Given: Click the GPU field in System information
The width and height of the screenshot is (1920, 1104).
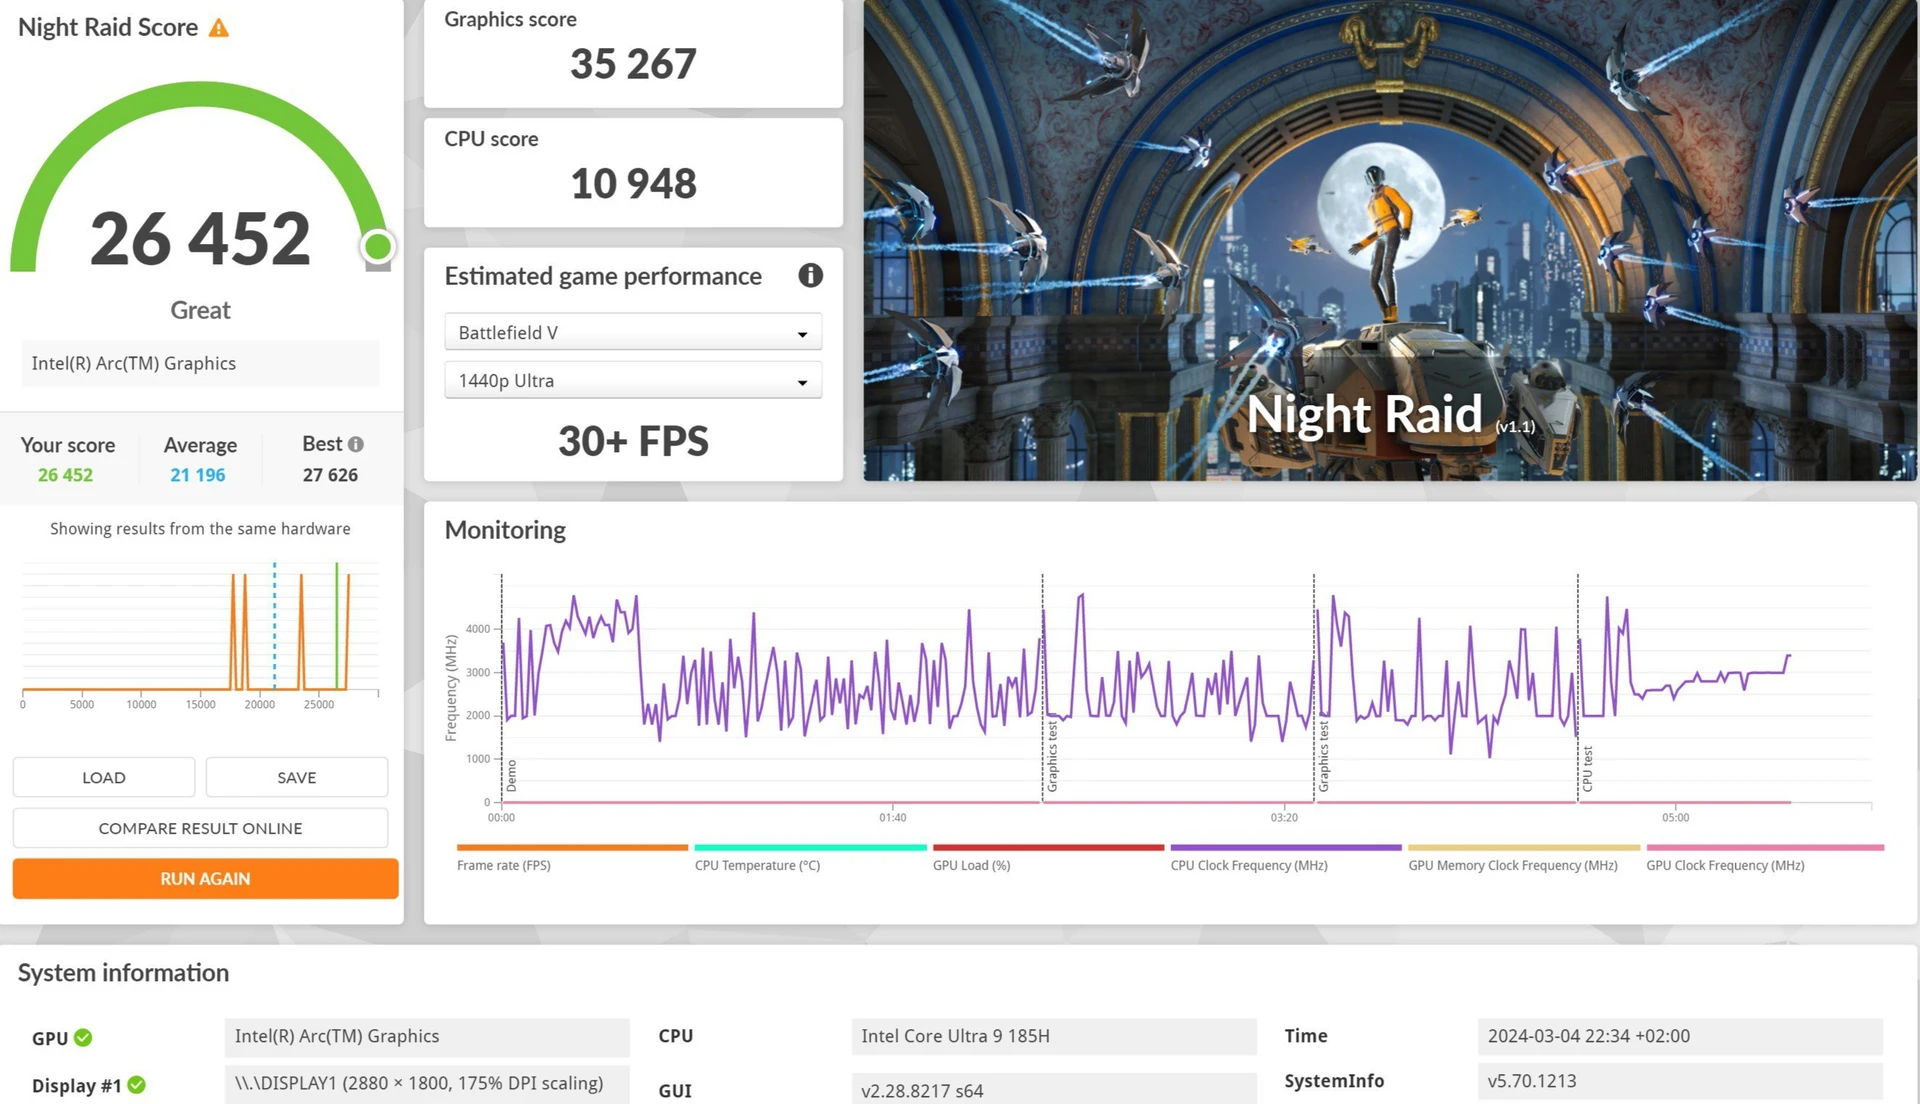Looking at the screenshot, I should [427, 1037].
